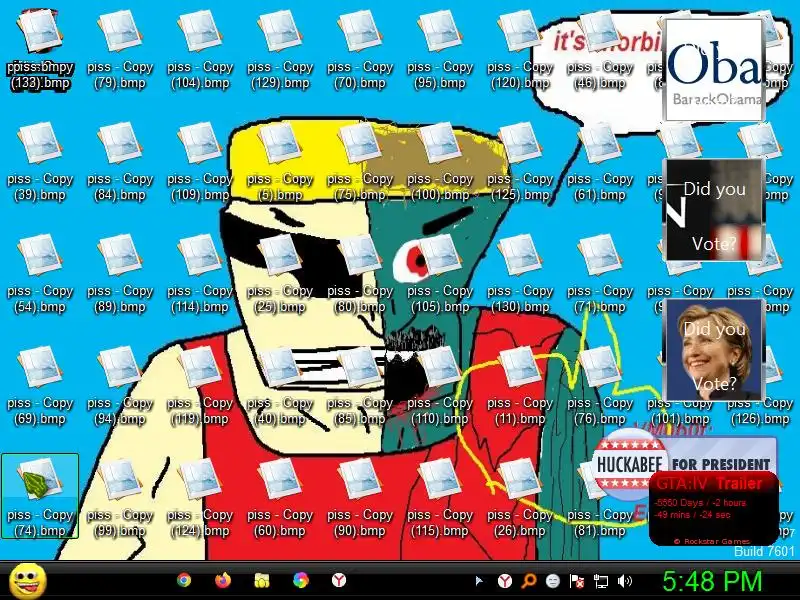Select the piss - Copy (130).bmp file
Image resolution: width=800 pixels, height=600 pixels.
pyautogui.click(x=520, y=274)
